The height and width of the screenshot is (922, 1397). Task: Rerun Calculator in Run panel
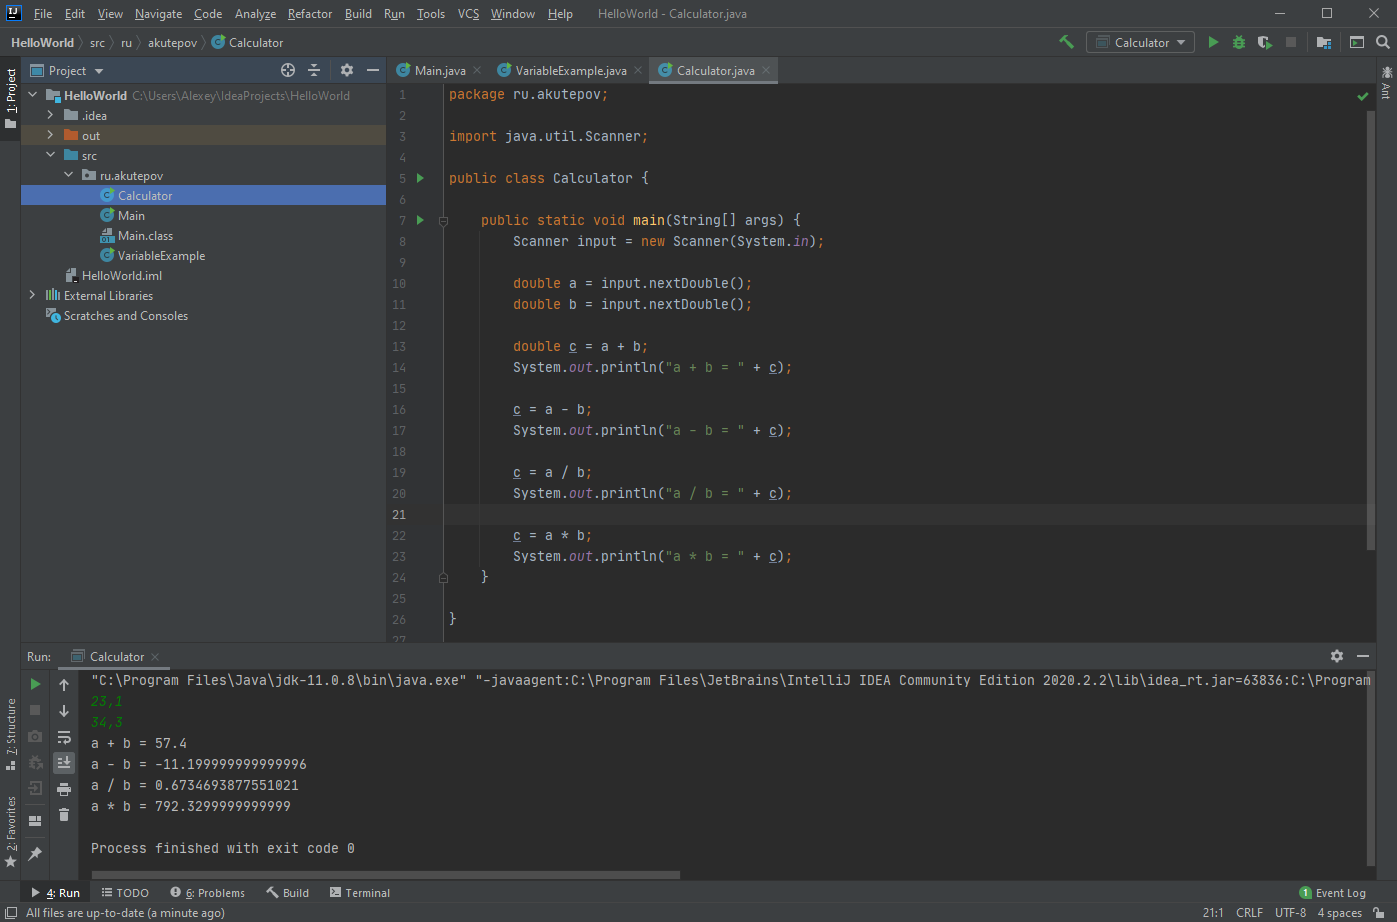[x=35, y=684]
